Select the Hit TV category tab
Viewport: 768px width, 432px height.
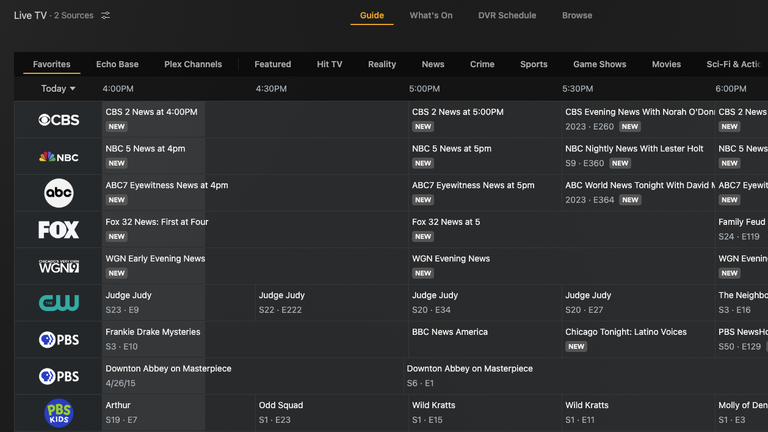pos(330,64)
